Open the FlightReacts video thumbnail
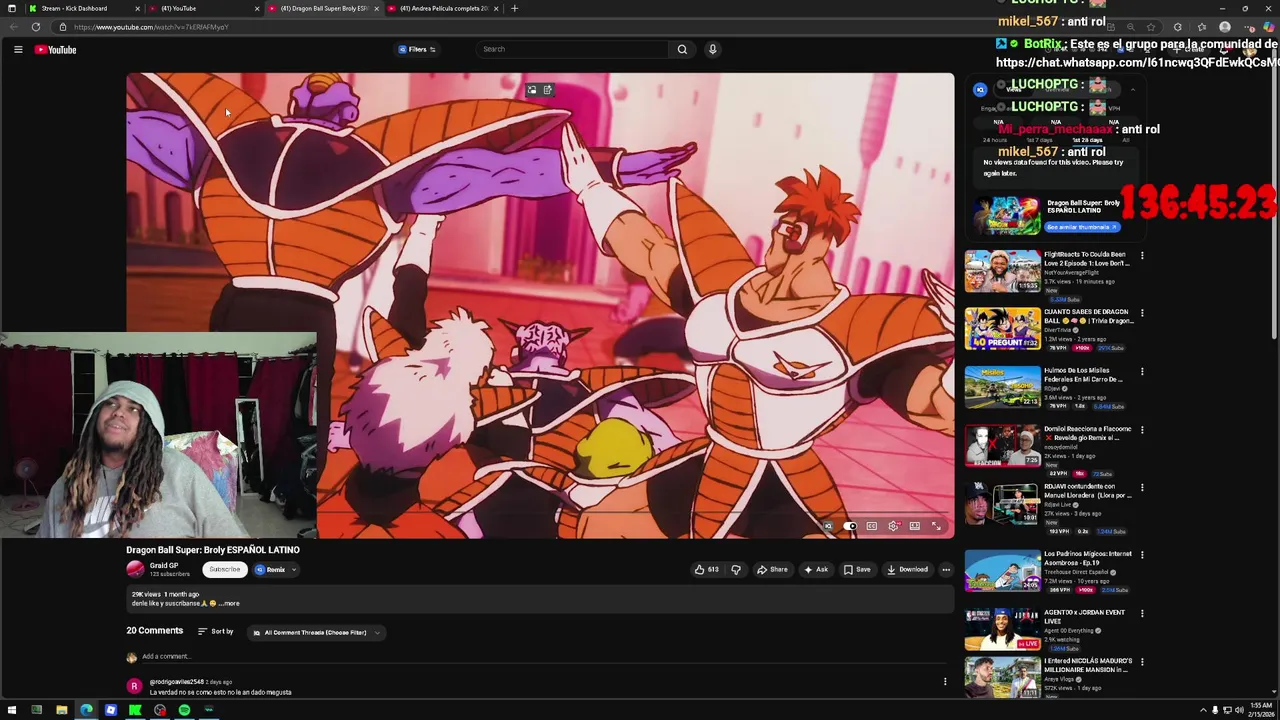Viewport: 1280px width, 720px height. point(1002,270)
